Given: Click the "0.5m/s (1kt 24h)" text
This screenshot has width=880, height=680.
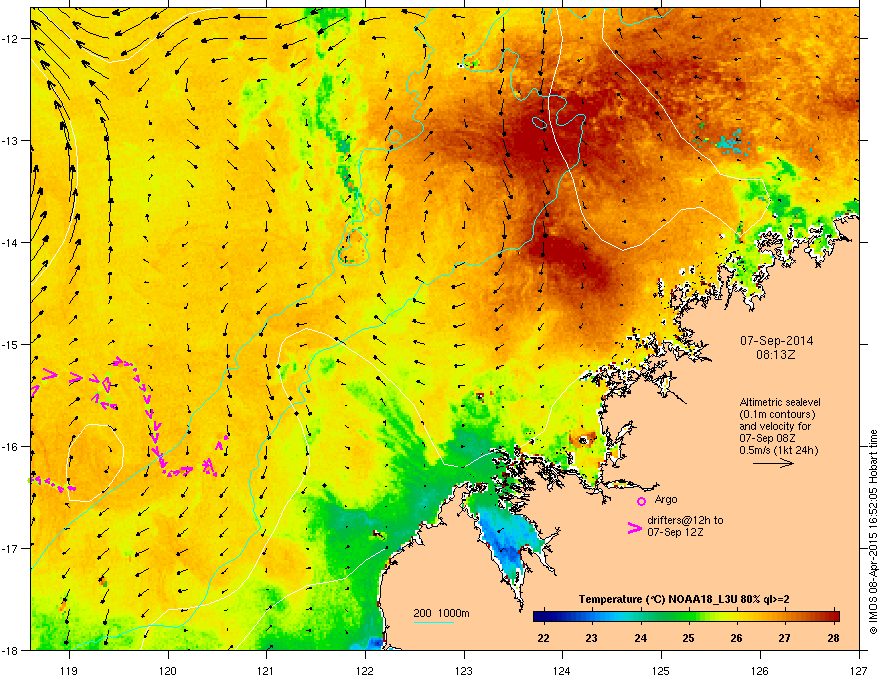Looking at the screenshot, I should tap(778, 451).
